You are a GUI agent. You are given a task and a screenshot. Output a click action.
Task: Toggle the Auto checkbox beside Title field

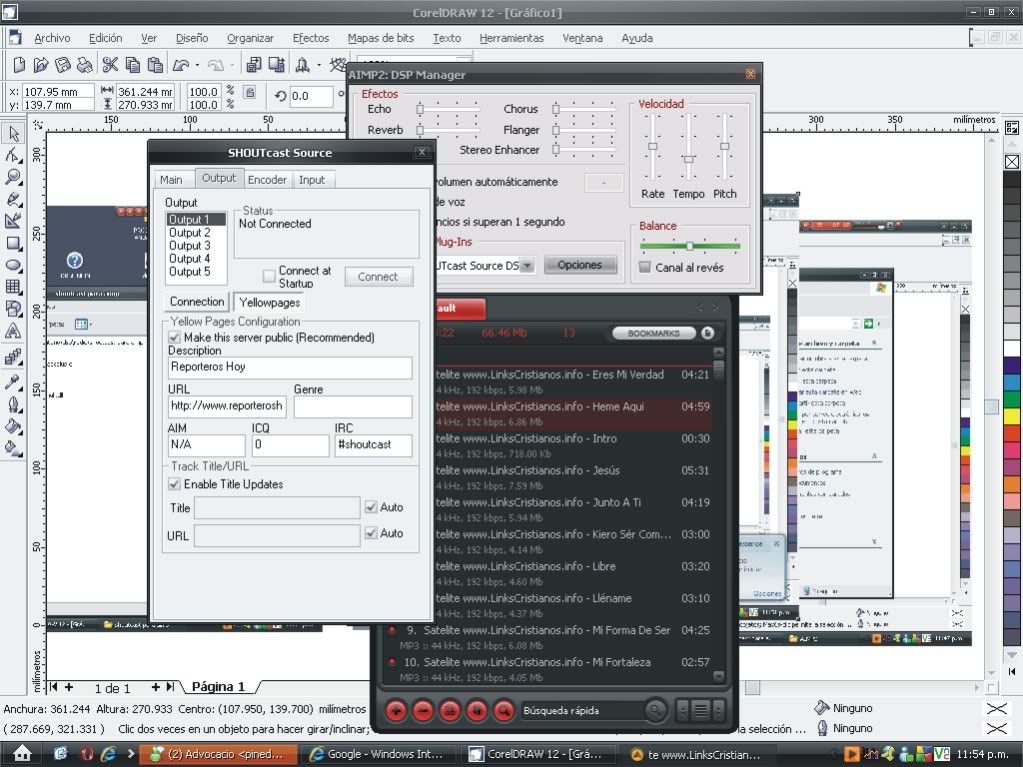click(x=371, y=507)
